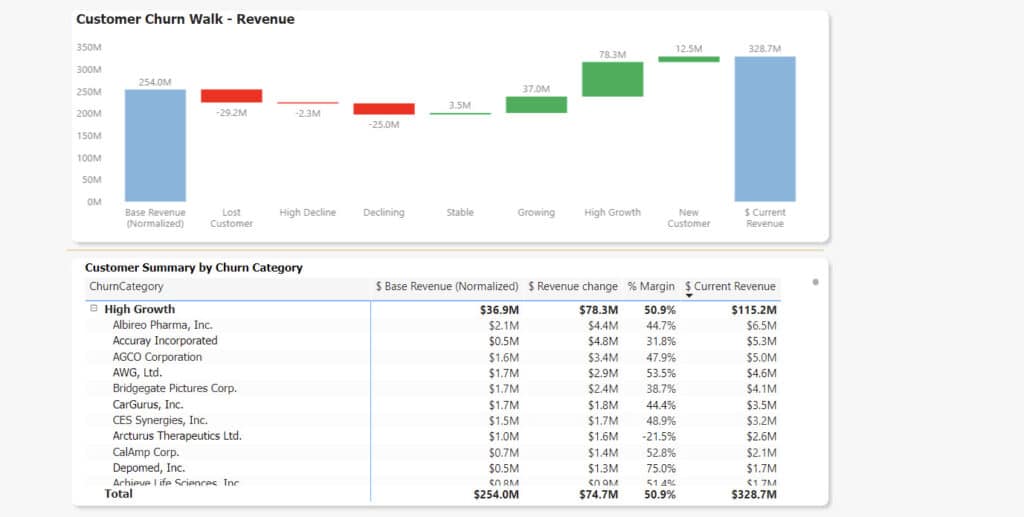Select the Base Revenue blue bar
Screen dimensions: 1024x517
tap(155, 146)
